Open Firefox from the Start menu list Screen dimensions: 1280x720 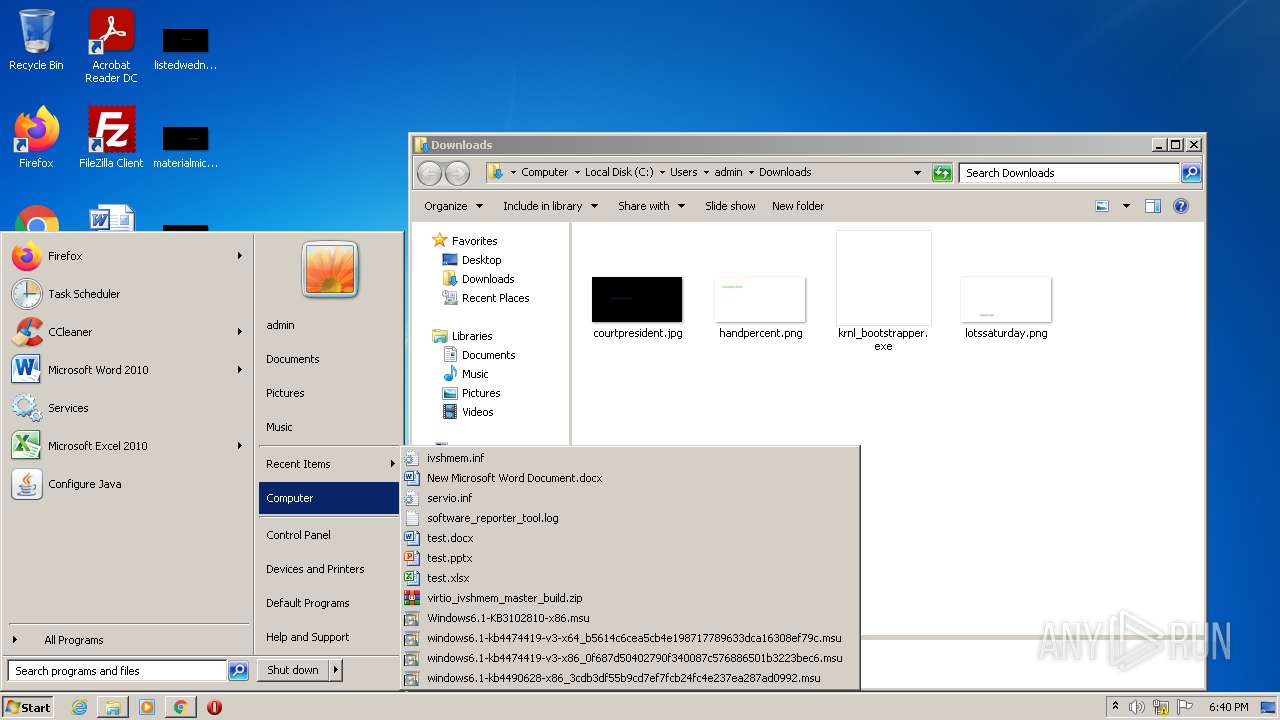(126, 256)
